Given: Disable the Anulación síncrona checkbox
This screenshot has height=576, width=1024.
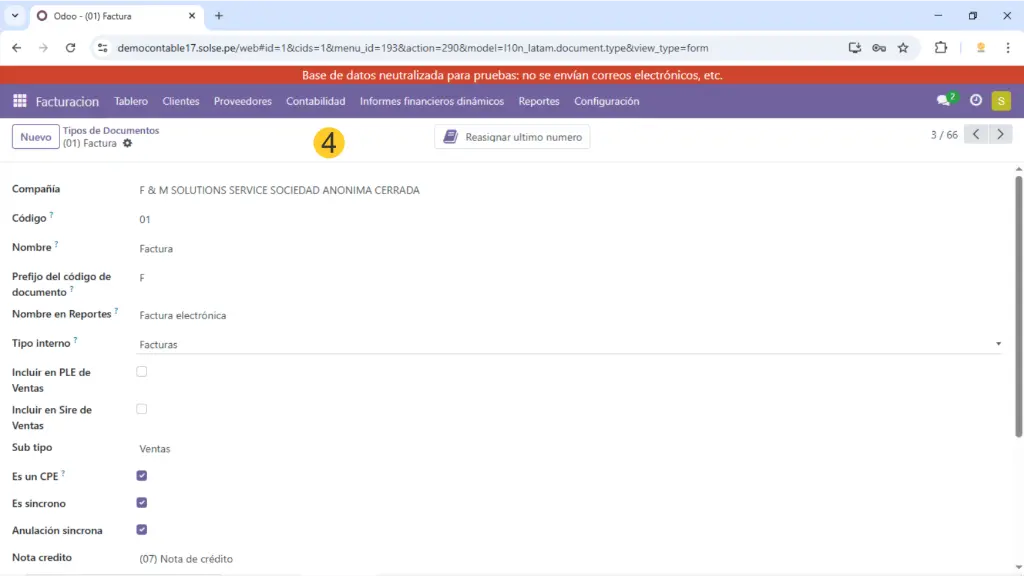Looking at the screenshot, I should click(x=141, y=530).
